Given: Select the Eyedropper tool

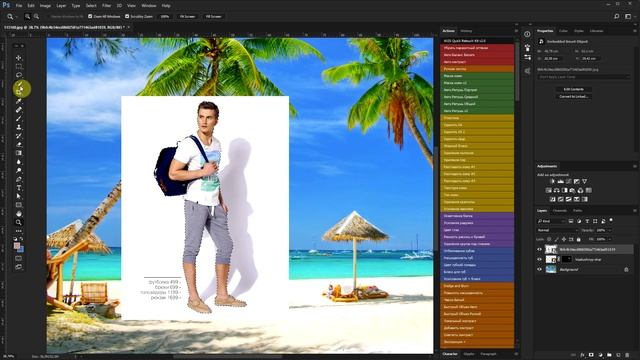Looking at the screenshot, I should [19, 101].
